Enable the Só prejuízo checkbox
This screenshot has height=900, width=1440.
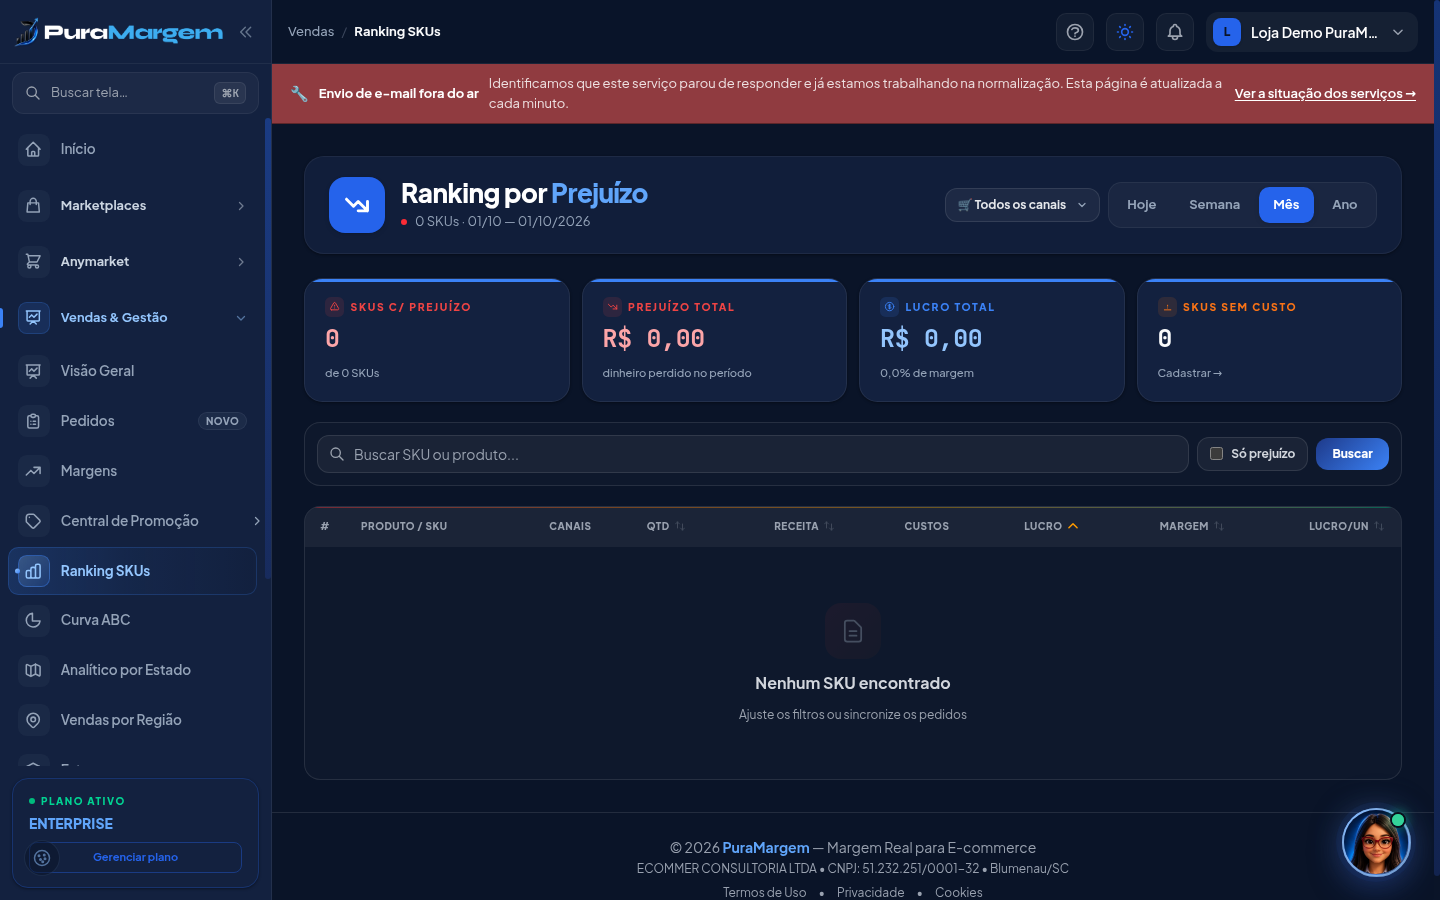1216,454
